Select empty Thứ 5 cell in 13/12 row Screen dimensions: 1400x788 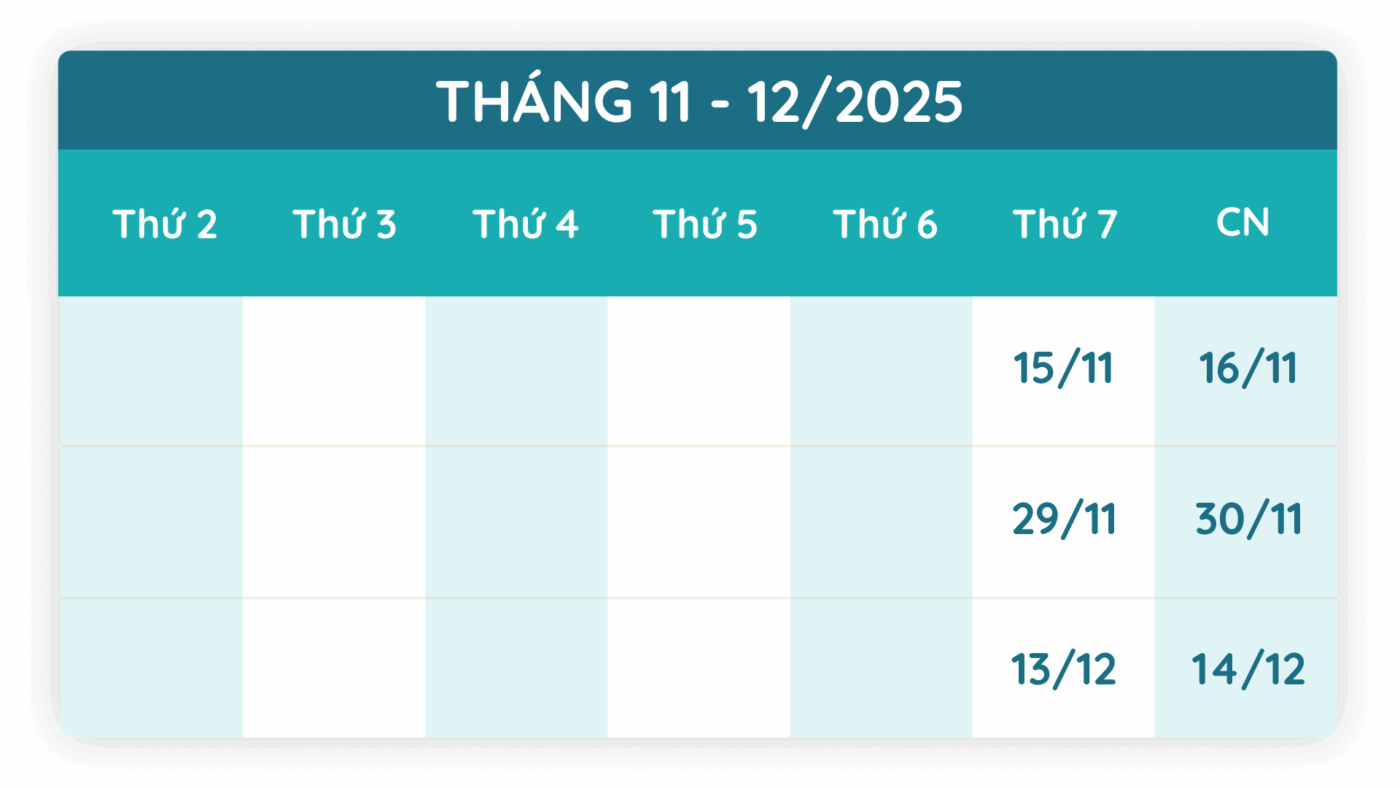(698, 668)
